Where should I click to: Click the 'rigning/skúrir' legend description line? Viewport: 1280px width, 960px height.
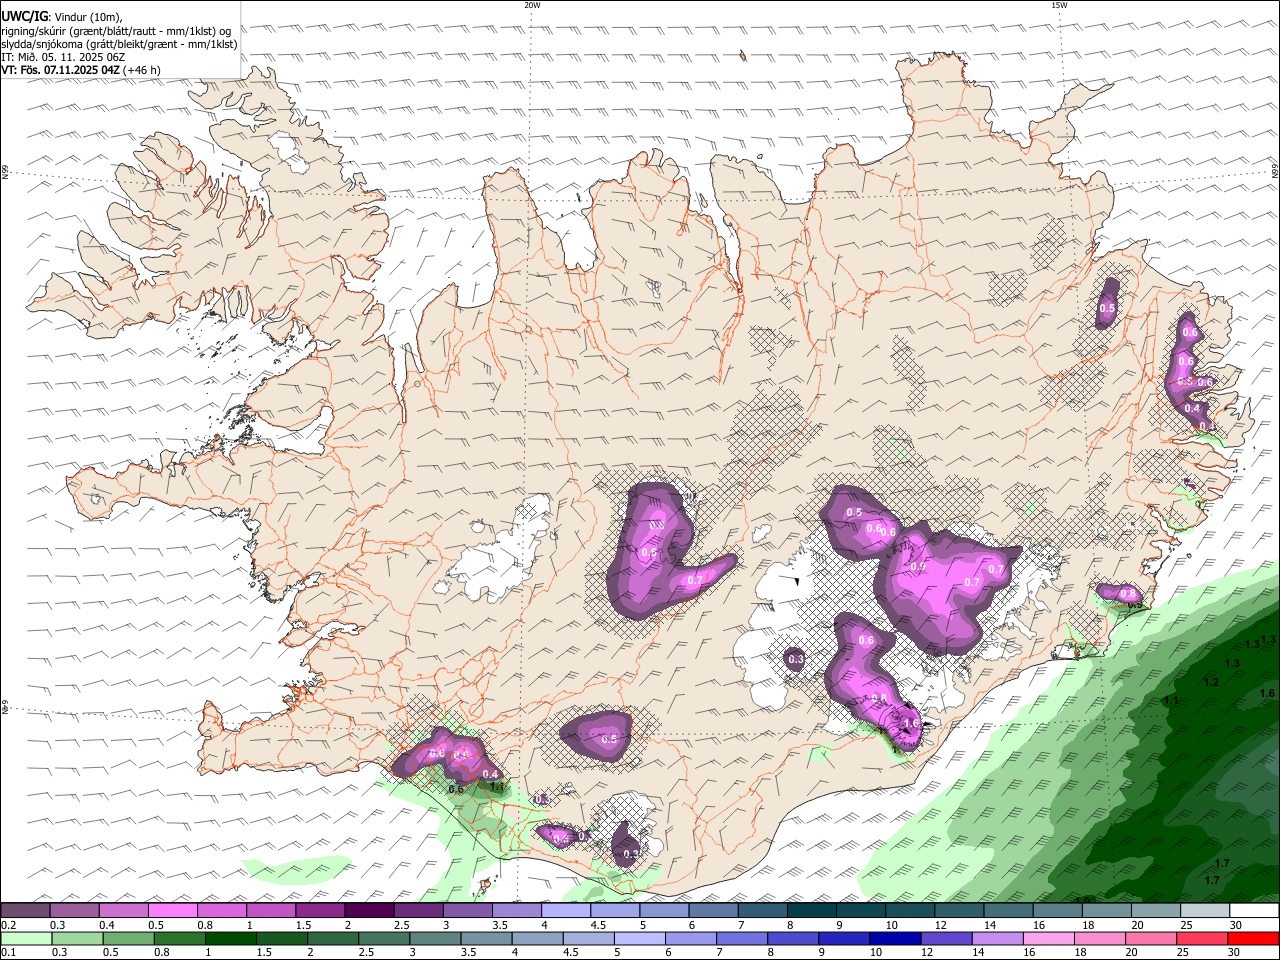(116, 30)
